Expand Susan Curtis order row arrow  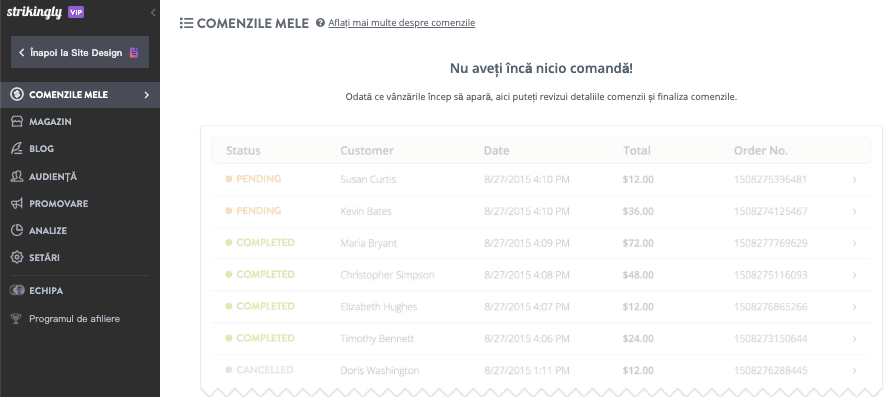(x=855, y=180)
